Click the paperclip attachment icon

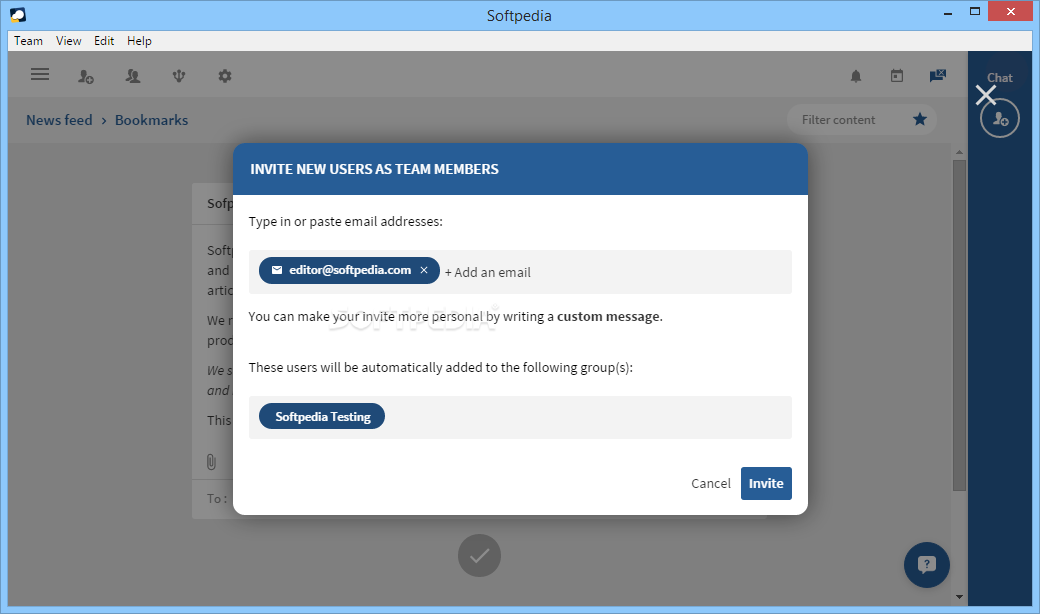click(211, 461)
